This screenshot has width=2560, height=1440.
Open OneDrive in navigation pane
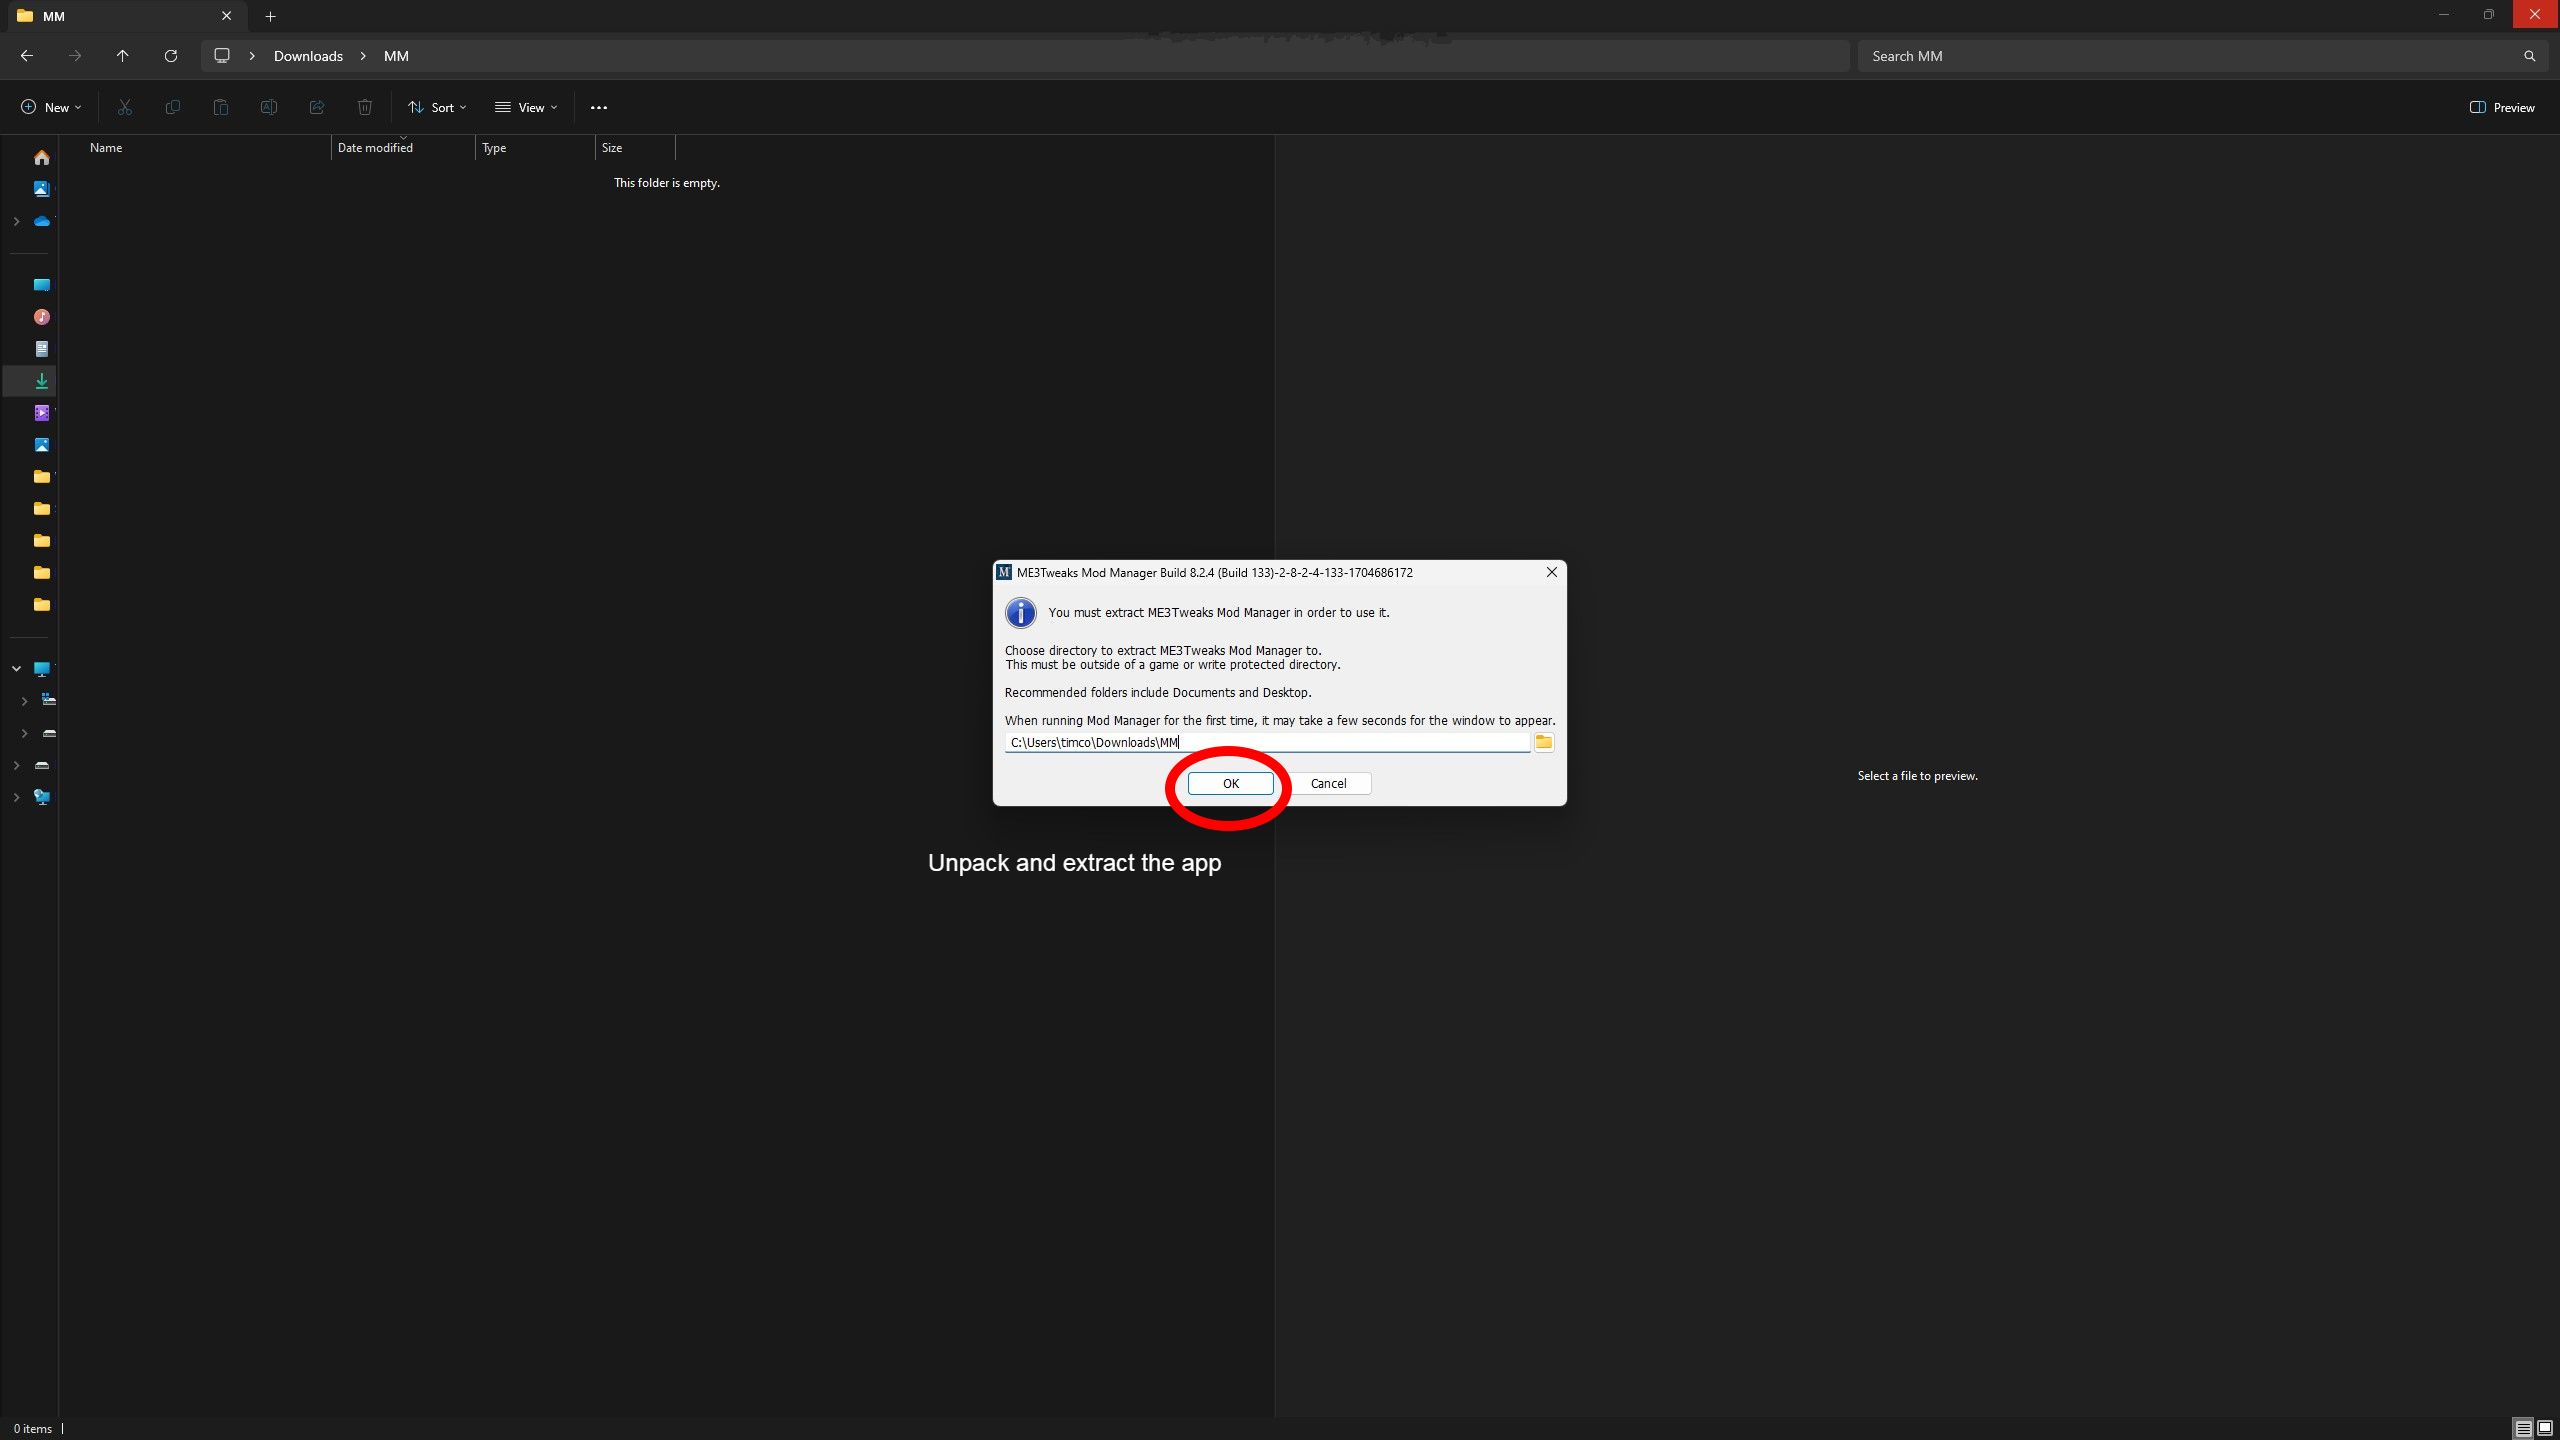pyautogui.click(x=41, y=221)
